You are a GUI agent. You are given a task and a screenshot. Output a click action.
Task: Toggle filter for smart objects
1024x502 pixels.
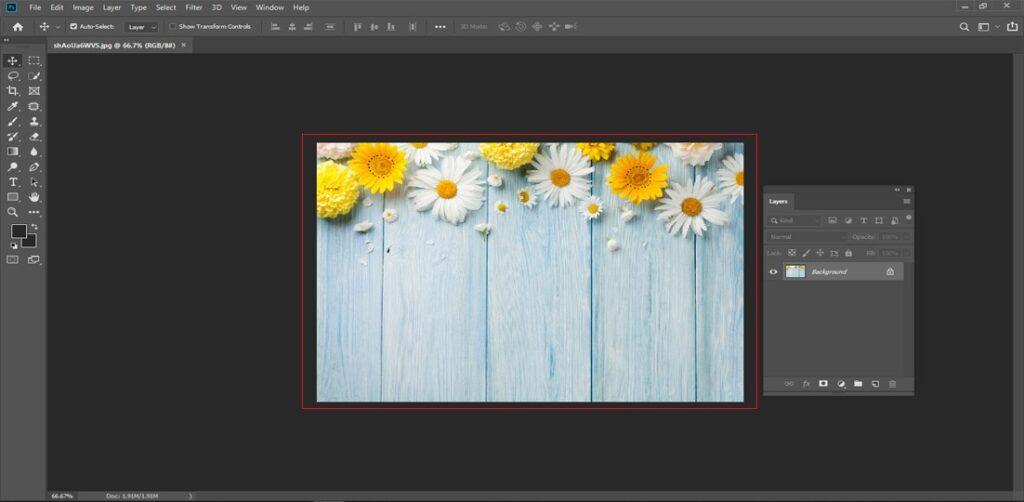pos(894,221)
